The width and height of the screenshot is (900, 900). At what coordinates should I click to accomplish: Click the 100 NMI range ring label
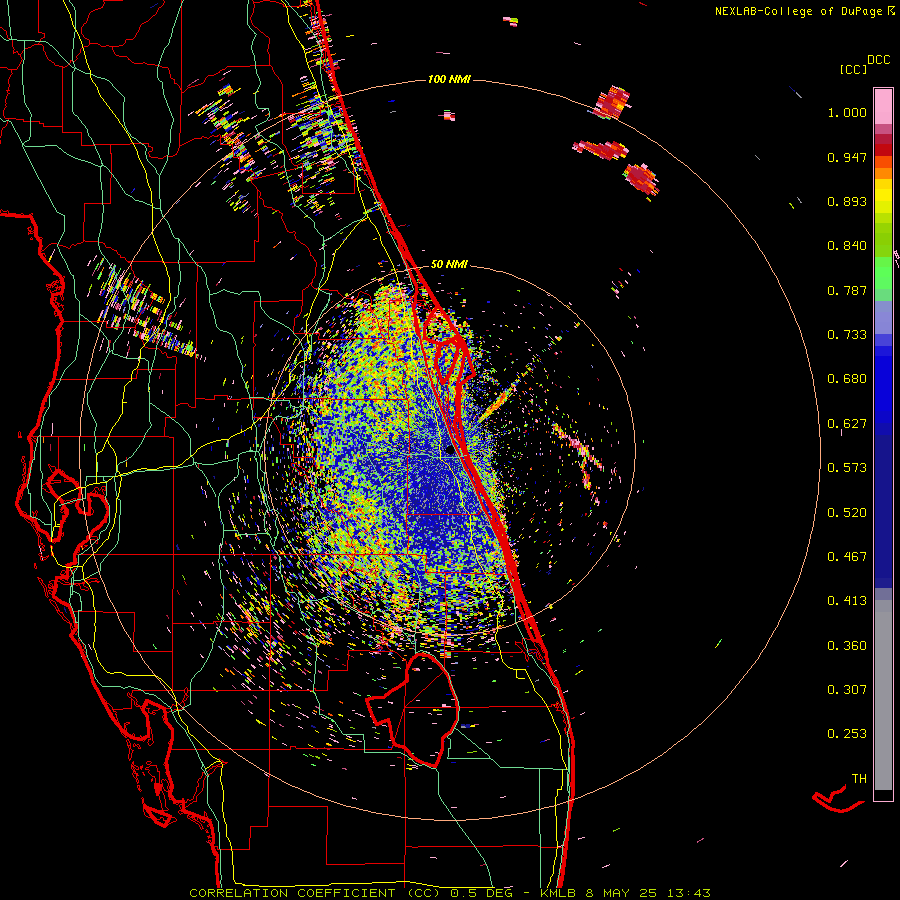coord(449,79)
